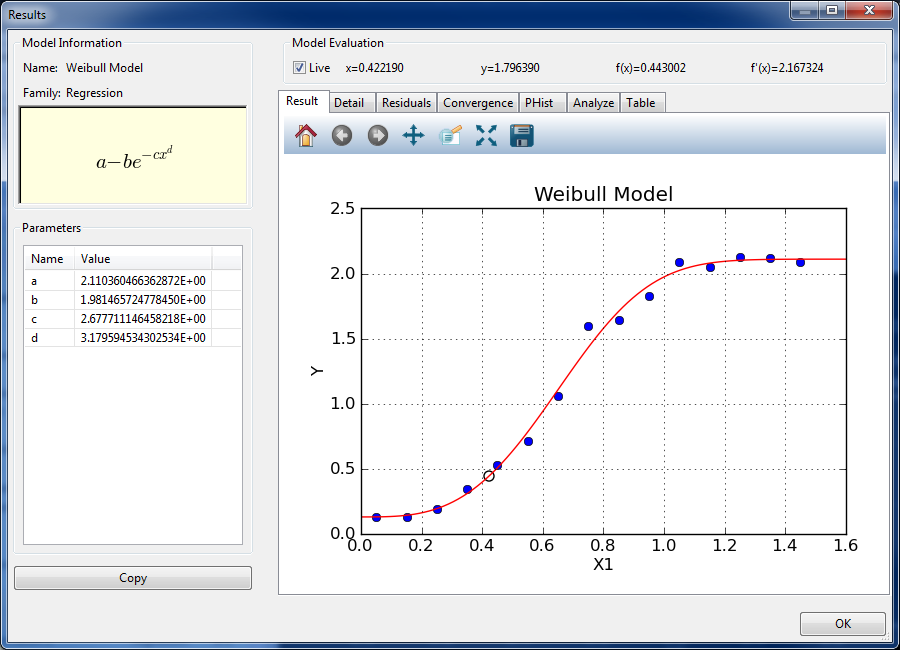Click the Family: Regression text
900x650 pixels.
click(73, 93)
